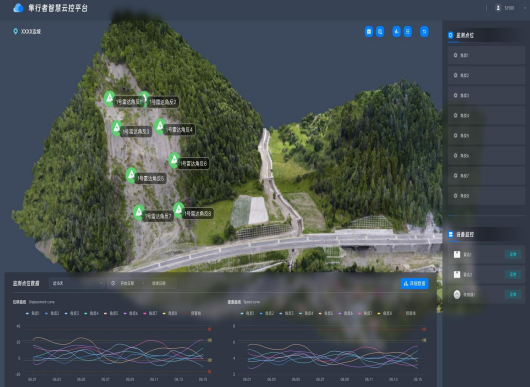530x387 pixels.
Task: Select 角反4 in the monitoring points list
Action: pyautogui.click(x=486, y=115)
